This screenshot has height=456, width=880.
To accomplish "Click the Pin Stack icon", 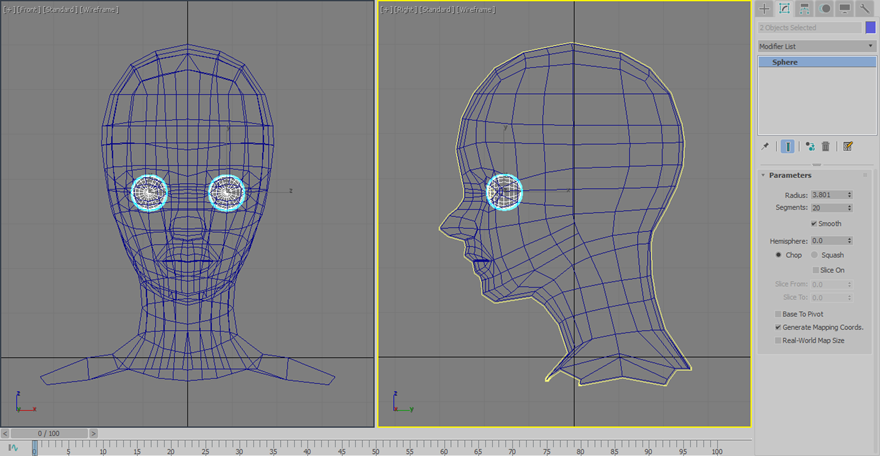I will (x=765, y=146).
